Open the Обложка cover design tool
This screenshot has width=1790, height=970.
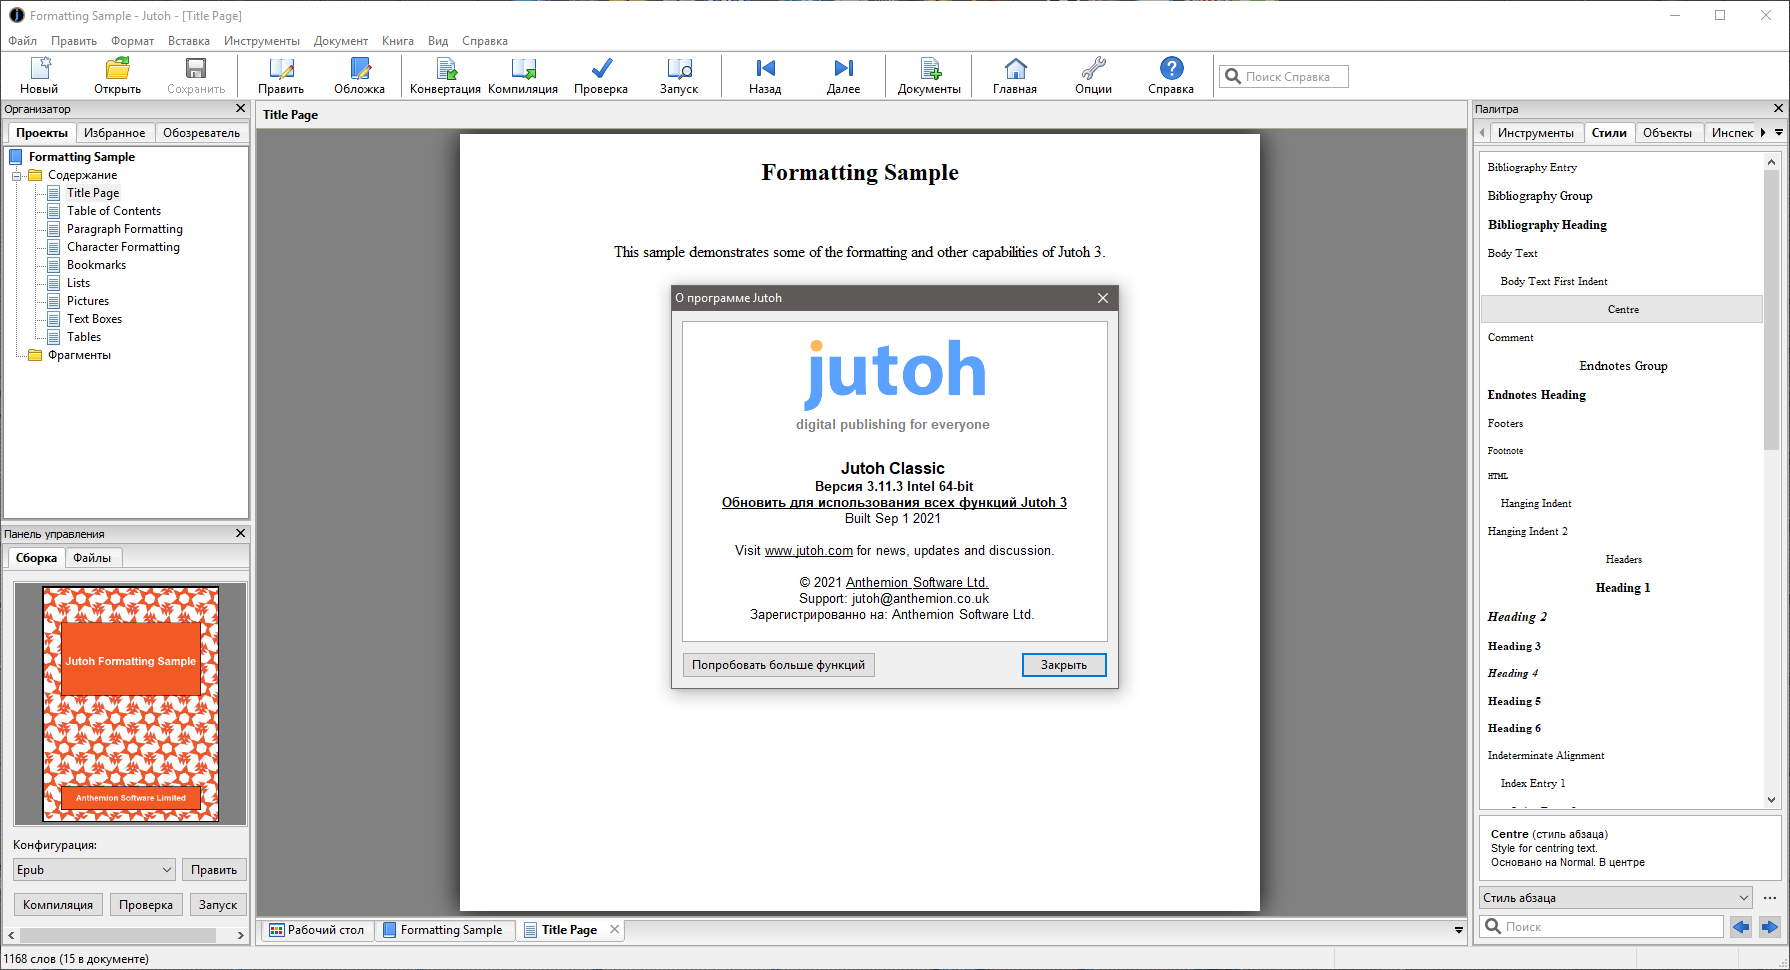tap(359, 70)
